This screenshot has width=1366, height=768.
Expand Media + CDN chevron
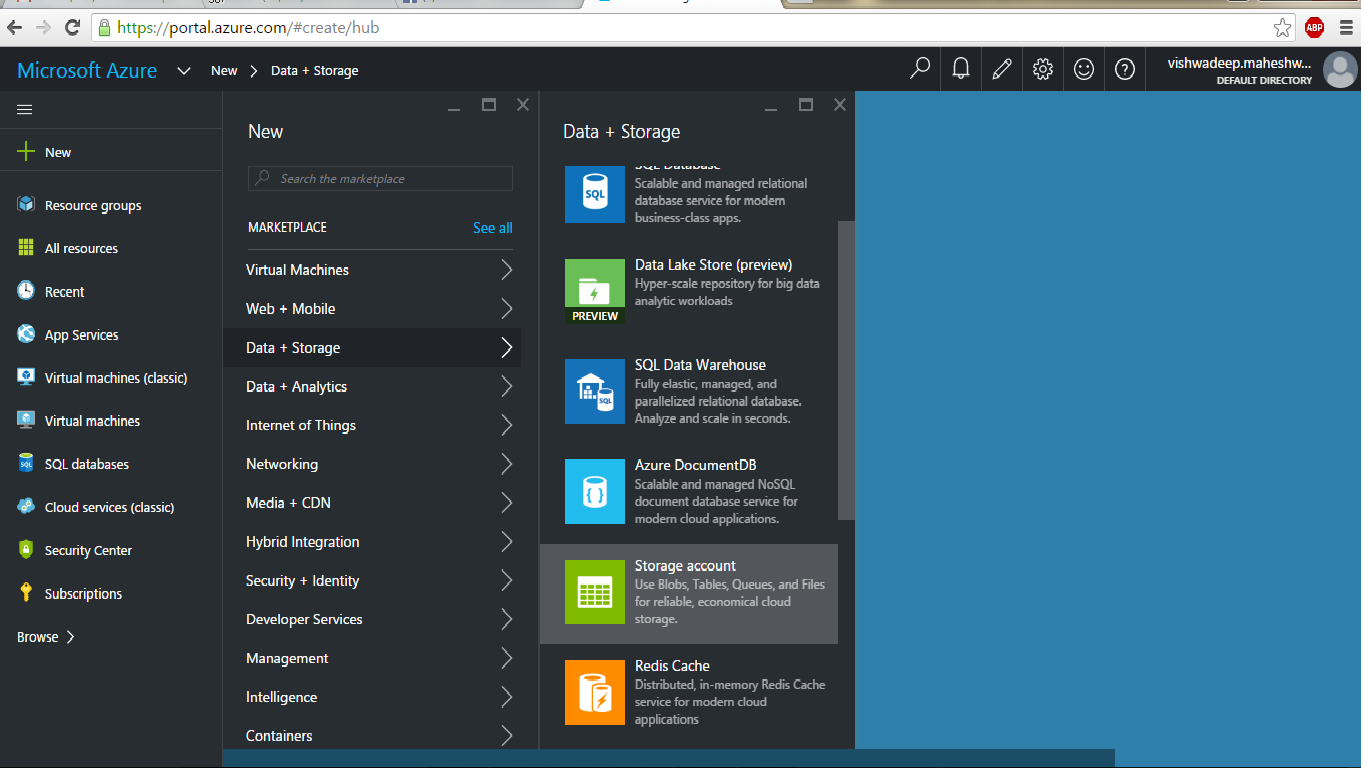click(x=506, y=502)
